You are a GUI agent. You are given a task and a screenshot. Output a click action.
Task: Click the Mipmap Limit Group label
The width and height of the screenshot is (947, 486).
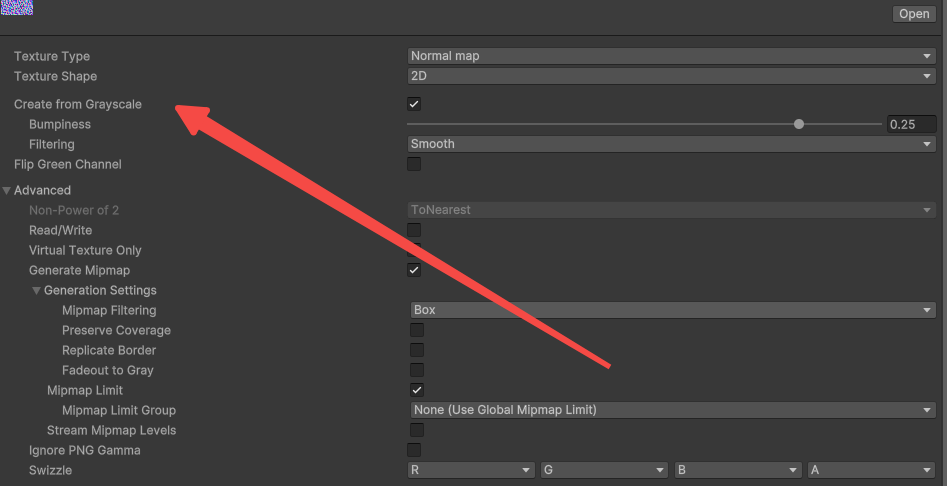pyautogui.click(x=119, y=411)
